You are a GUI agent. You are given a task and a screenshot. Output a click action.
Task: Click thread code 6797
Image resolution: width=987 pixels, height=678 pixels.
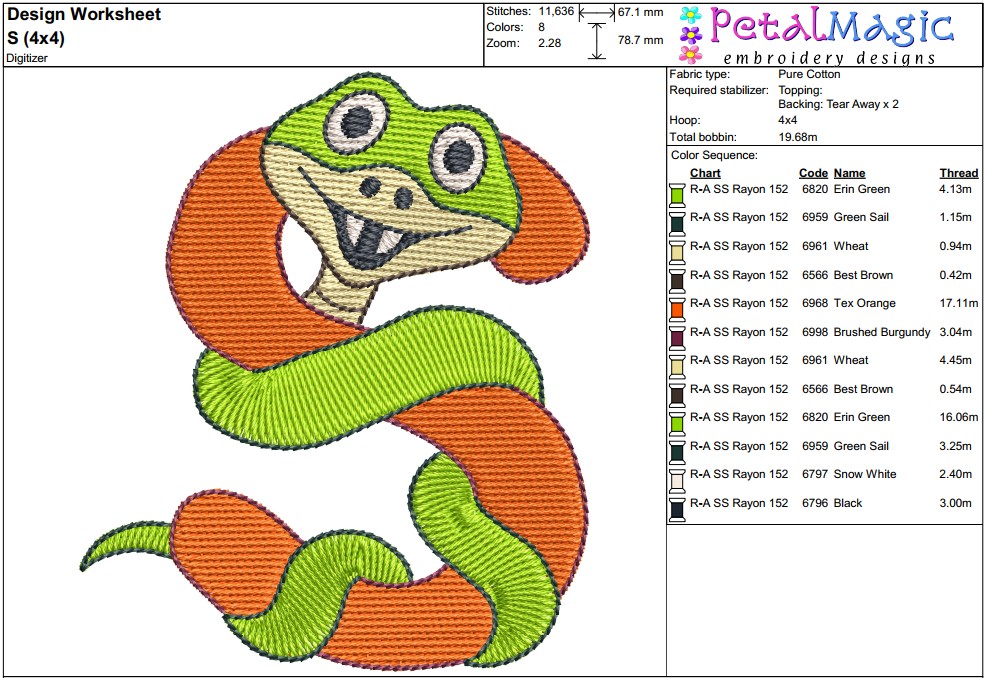815,474
